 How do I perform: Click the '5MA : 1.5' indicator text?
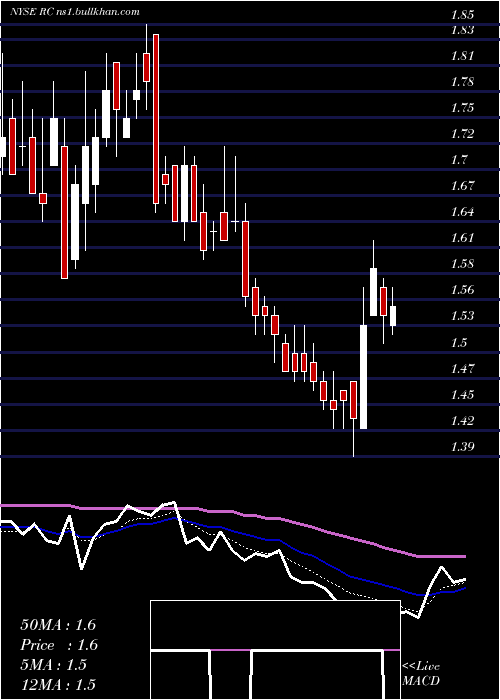[x=53, y=665]
